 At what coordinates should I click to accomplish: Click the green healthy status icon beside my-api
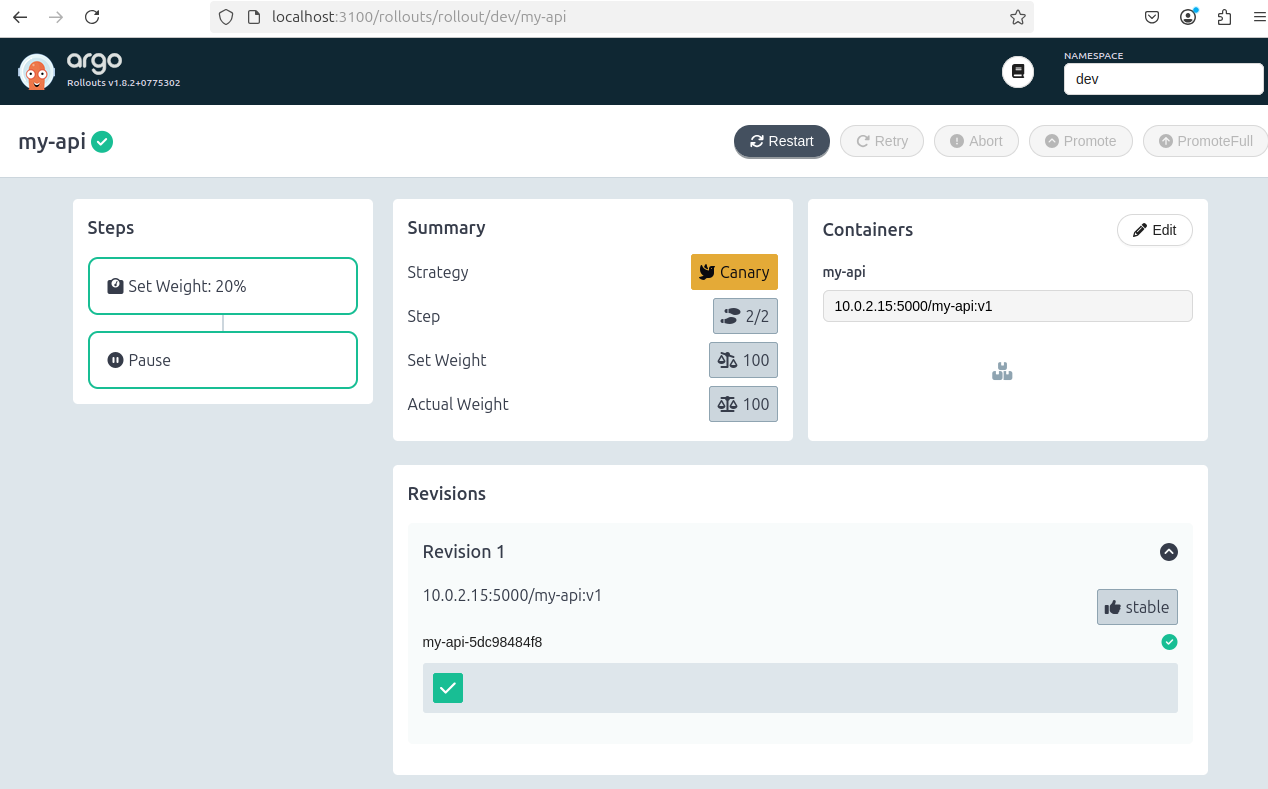click(102, 142)
